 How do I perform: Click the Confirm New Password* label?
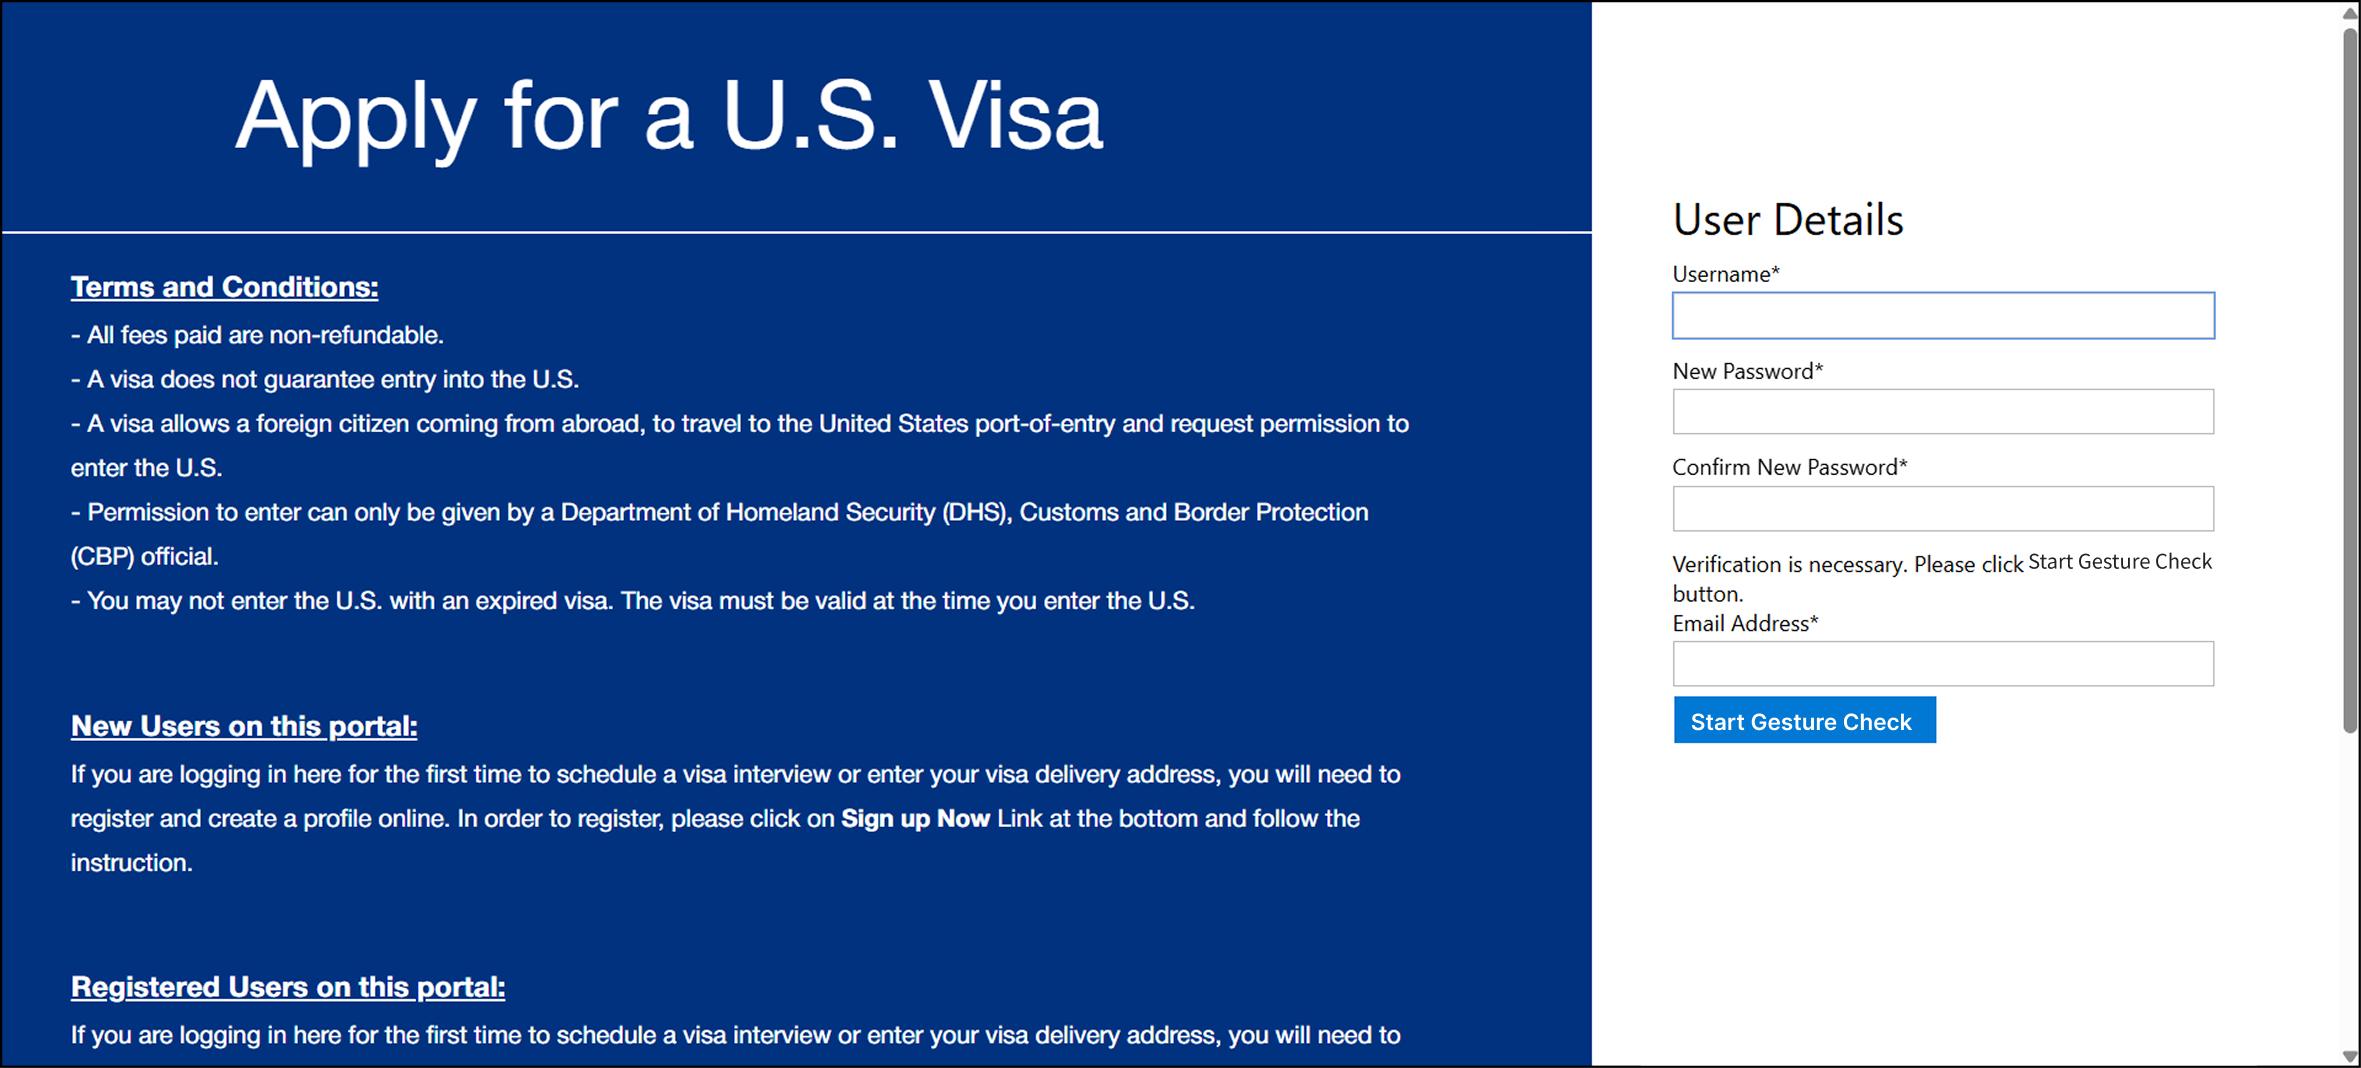tap(1789, 467)
